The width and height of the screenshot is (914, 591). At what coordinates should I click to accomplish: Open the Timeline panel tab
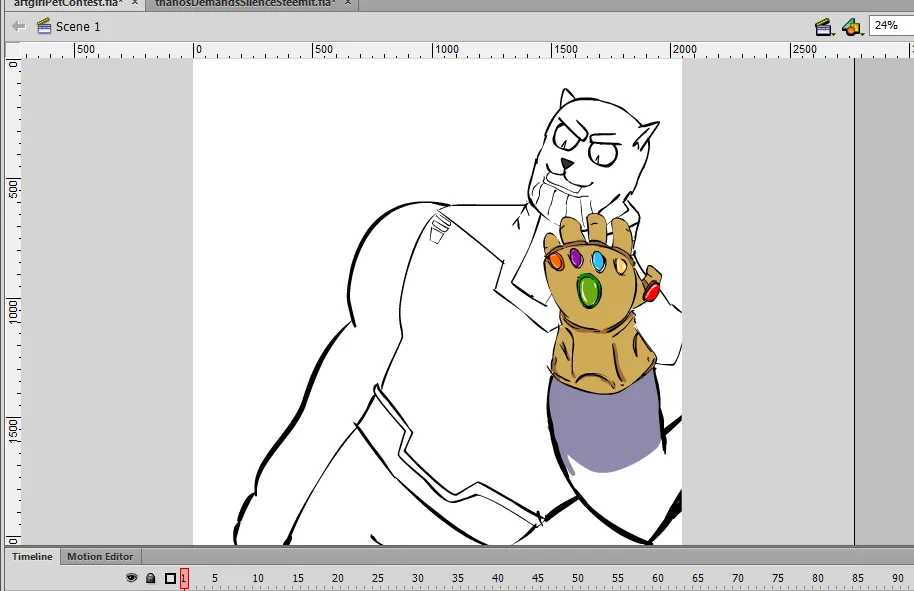pyautogui.click(x=32, y=557)
